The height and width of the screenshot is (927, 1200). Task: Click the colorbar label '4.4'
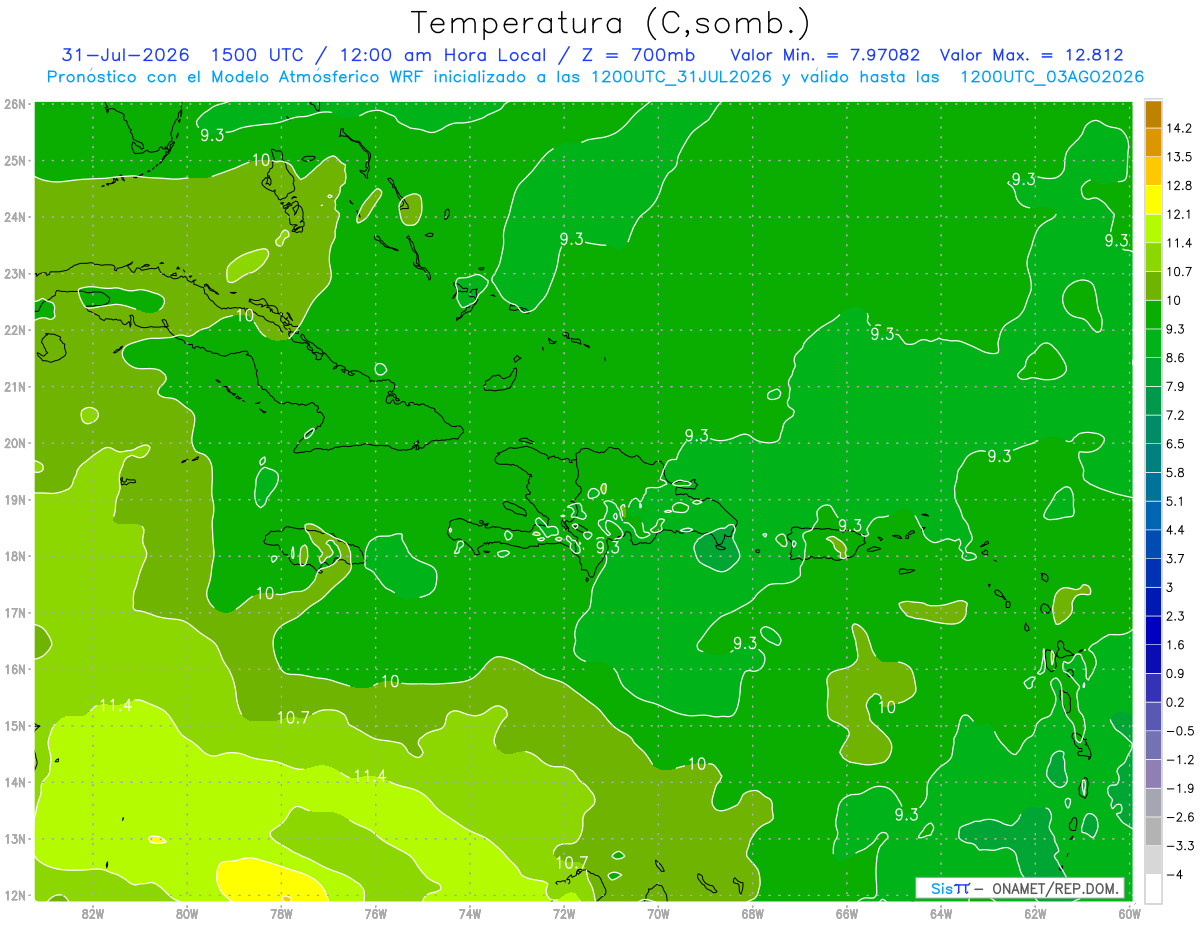click(x=1176, y=529)
